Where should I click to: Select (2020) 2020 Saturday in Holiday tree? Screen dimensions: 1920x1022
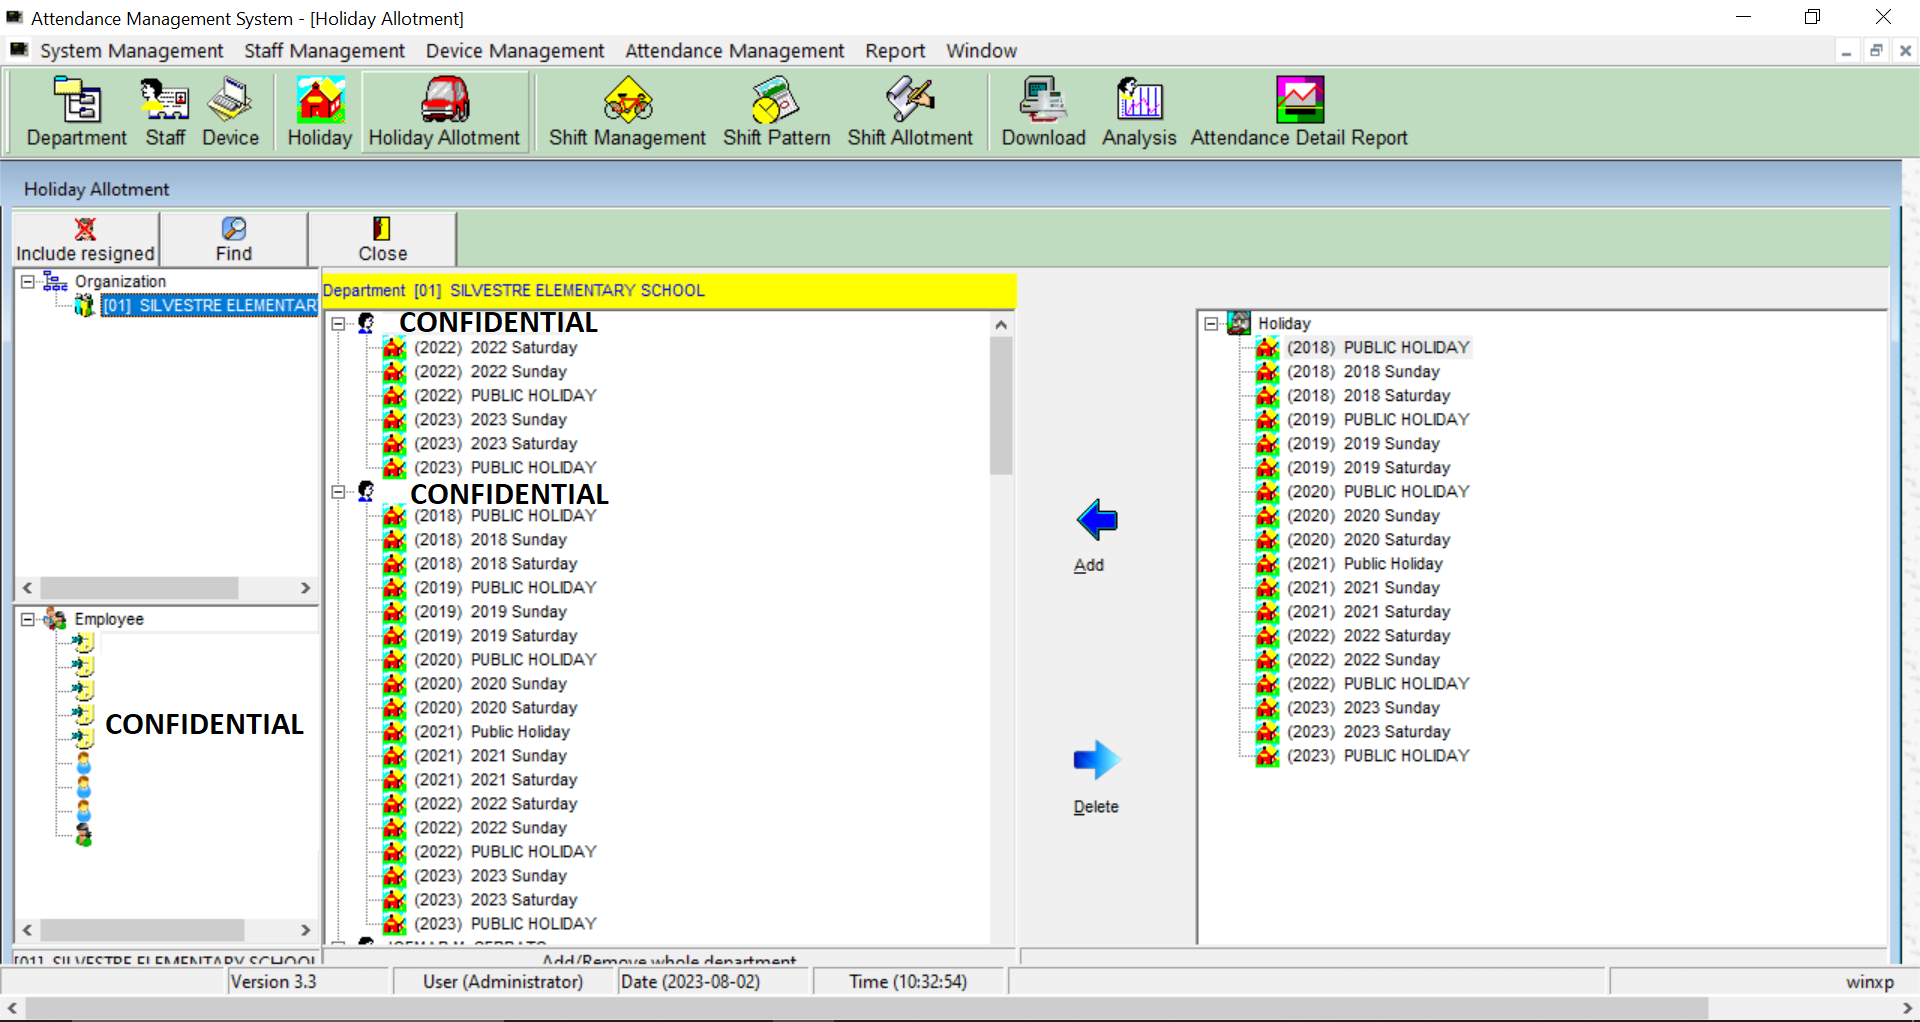pyautogui.click(x=1368, y=539)
